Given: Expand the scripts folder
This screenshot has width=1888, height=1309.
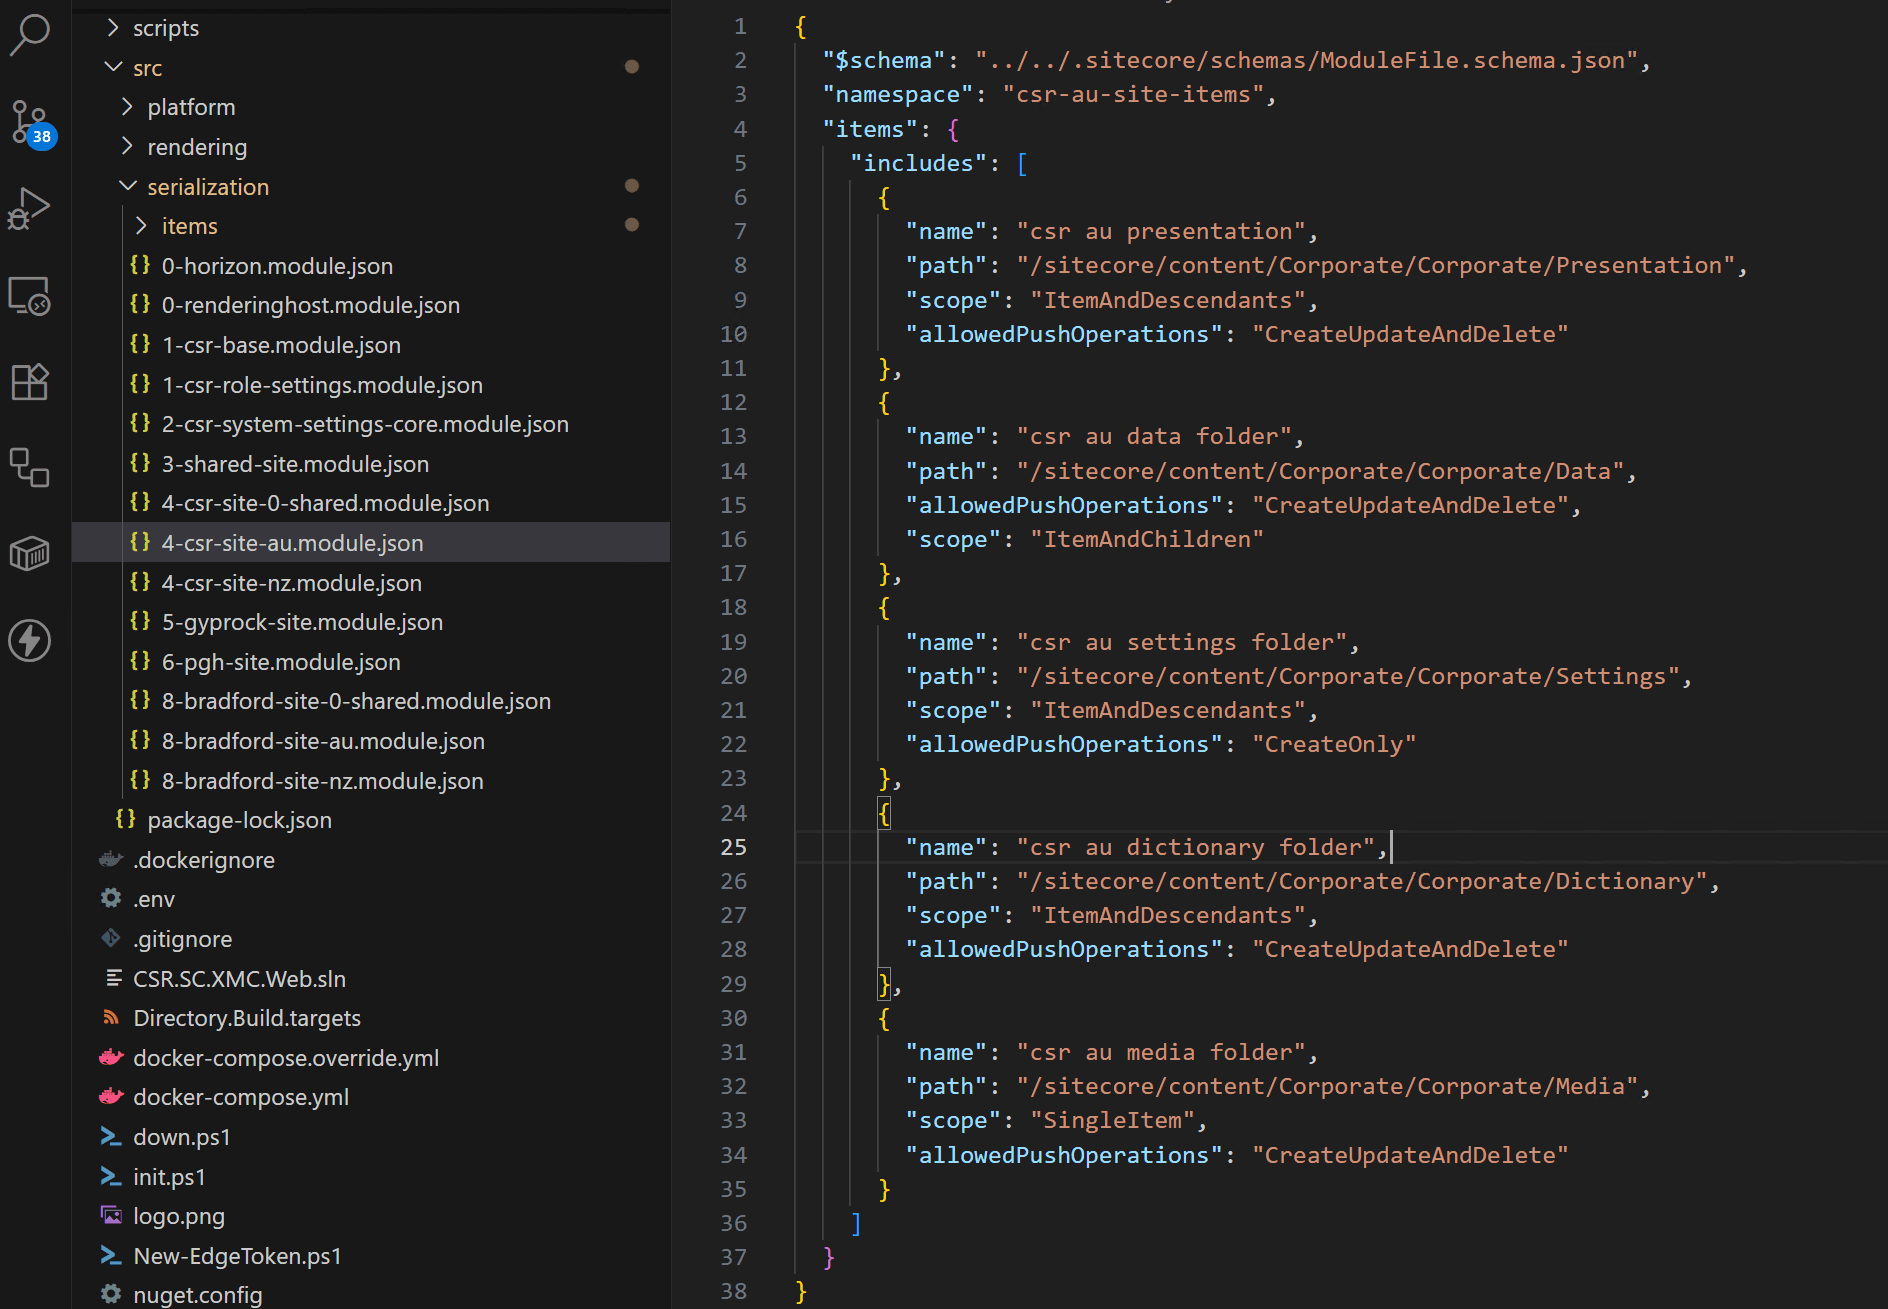Looking at the screenshot, I should 165,28.
